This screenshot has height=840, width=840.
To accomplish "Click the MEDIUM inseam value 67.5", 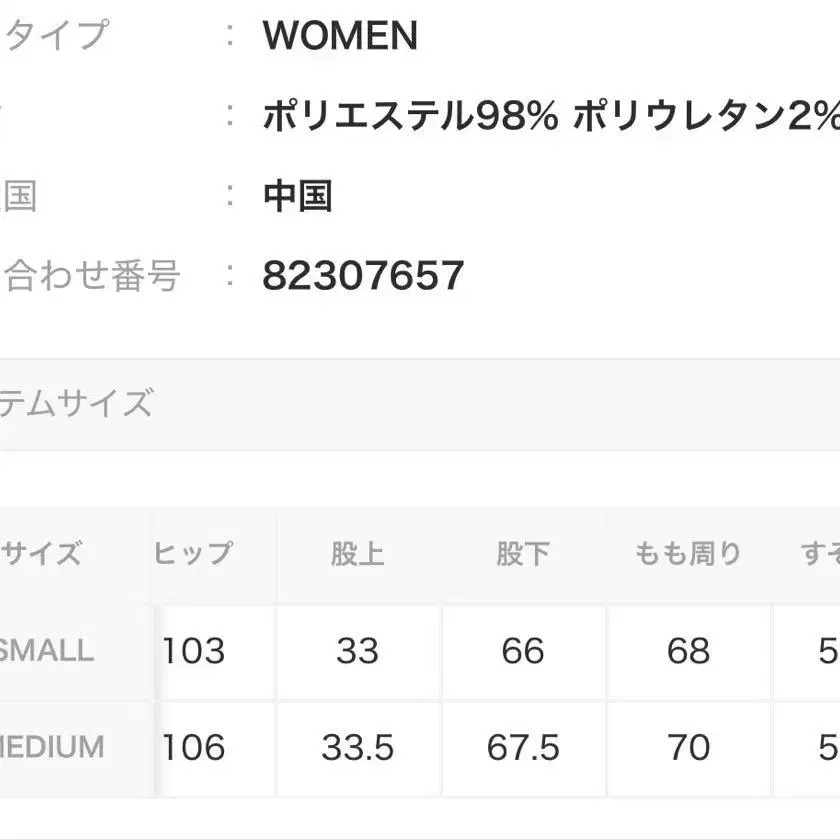I will click(x=522, y=746).
